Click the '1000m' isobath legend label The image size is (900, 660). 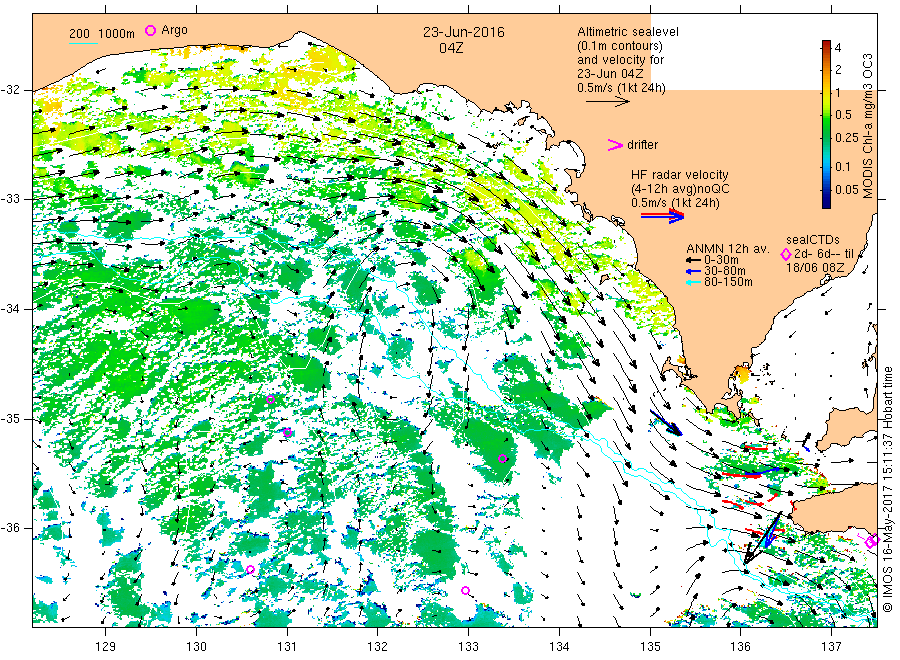pos(117,34)
